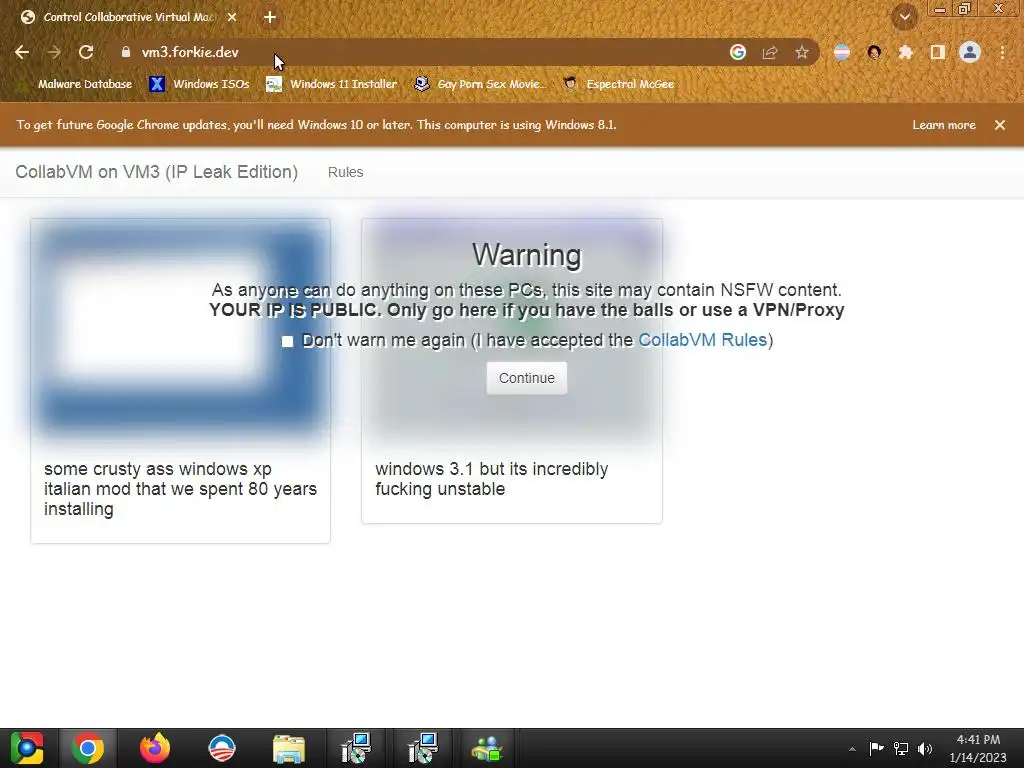
Task: Click the share page icon
Action: click(x=770, y=52)
